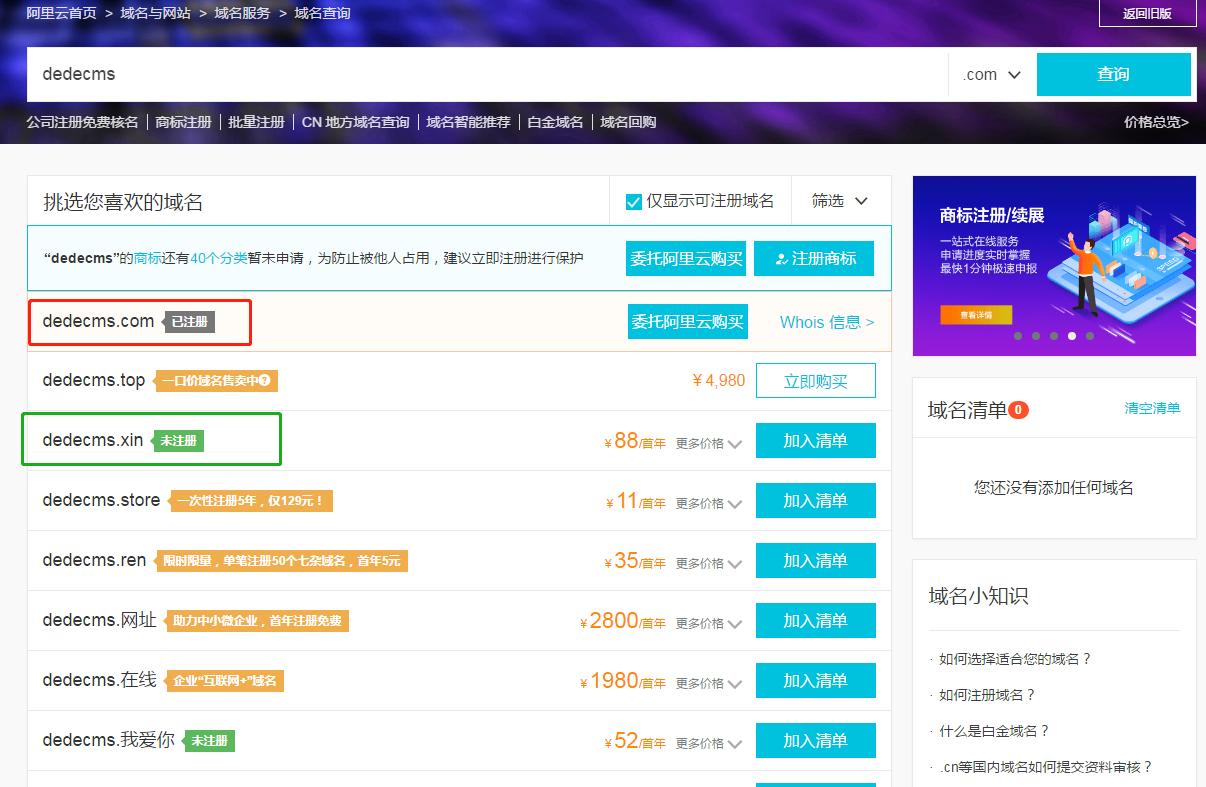
Task: Select 商标注册 in the navigation menu
Action: point(182,120)
